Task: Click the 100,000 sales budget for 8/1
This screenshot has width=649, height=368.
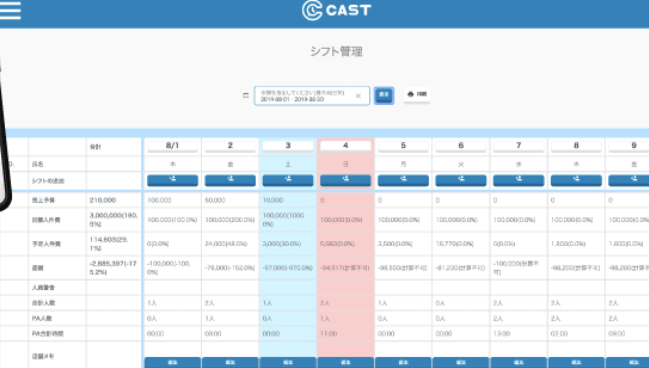Action: 159,200
